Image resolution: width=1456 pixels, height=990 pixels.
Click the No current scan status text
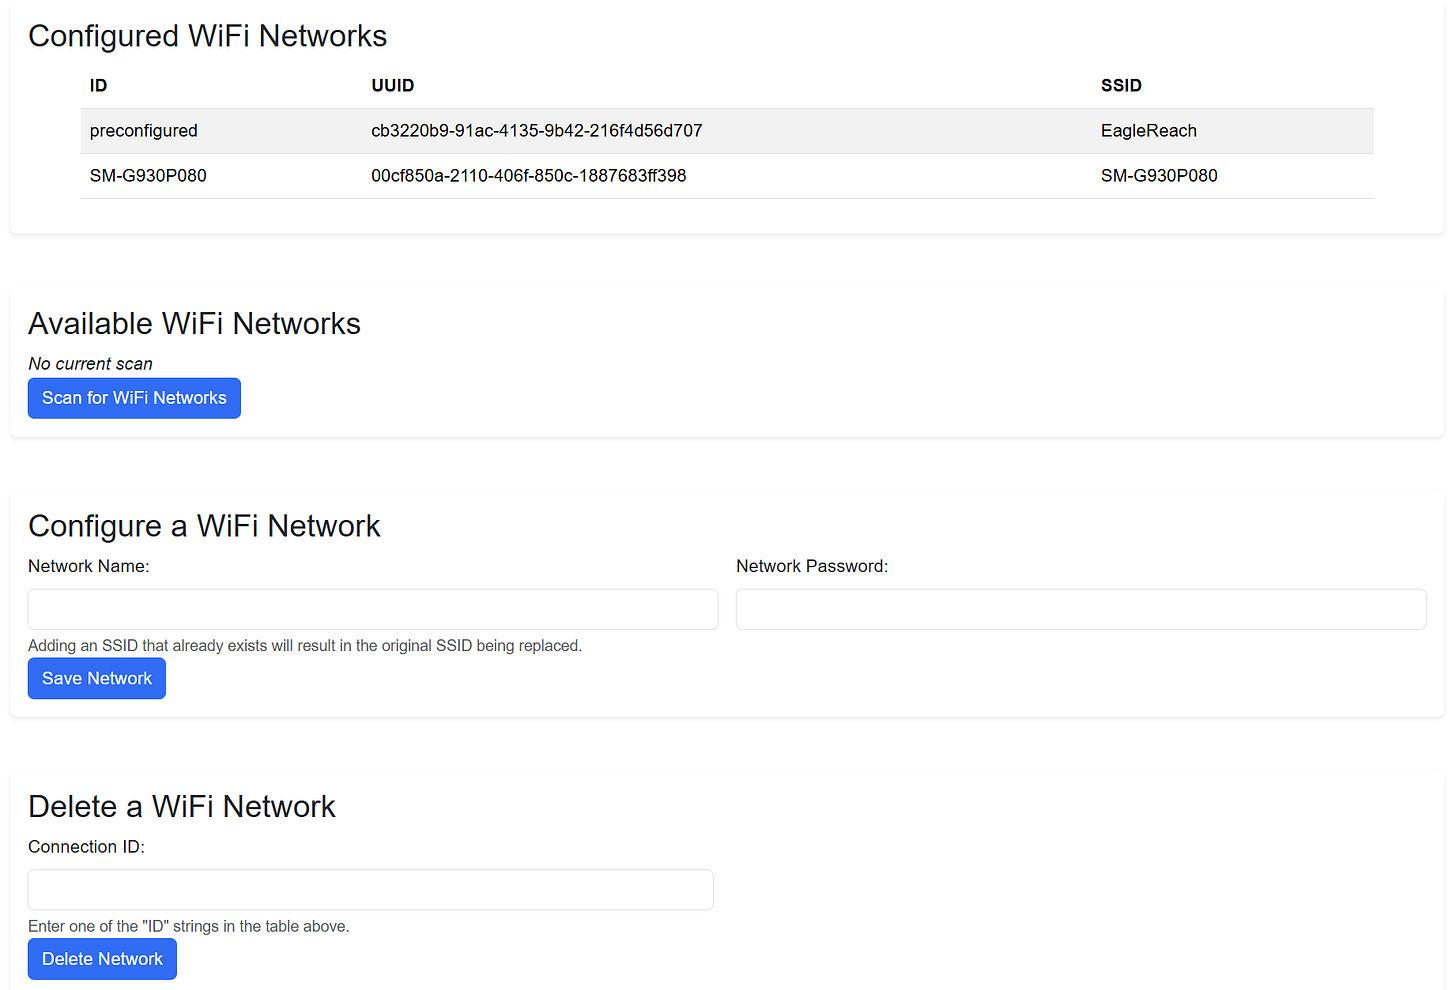pos(90,363)
